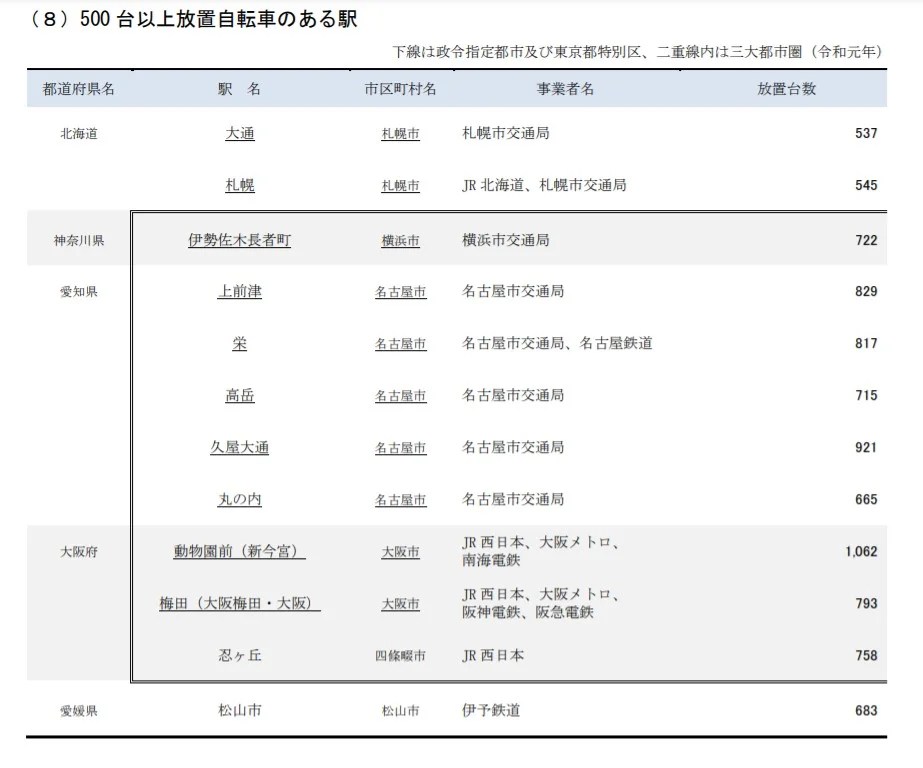Screen dimensions: 923x768
Task: Click the count value '817'
Action: point(866,344)
